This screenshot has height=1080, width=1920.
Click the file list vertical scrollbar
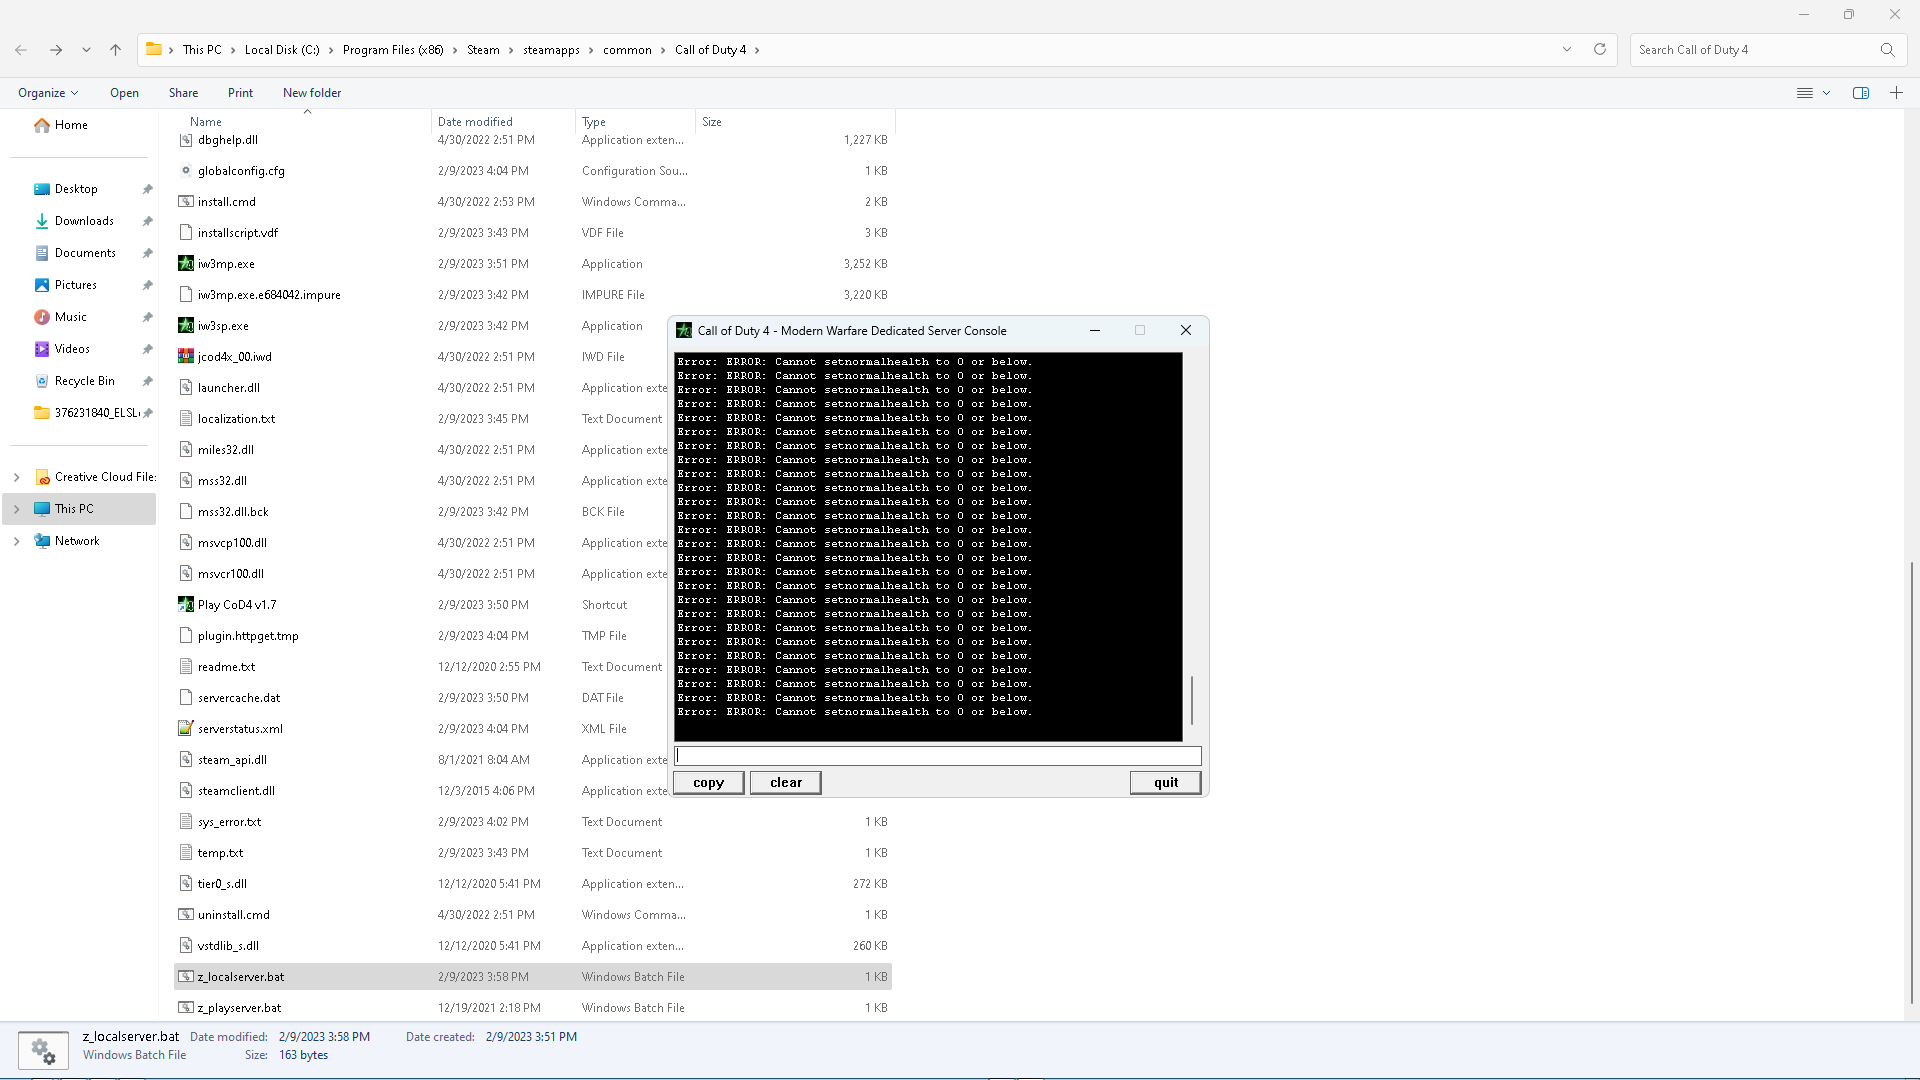1911,782
